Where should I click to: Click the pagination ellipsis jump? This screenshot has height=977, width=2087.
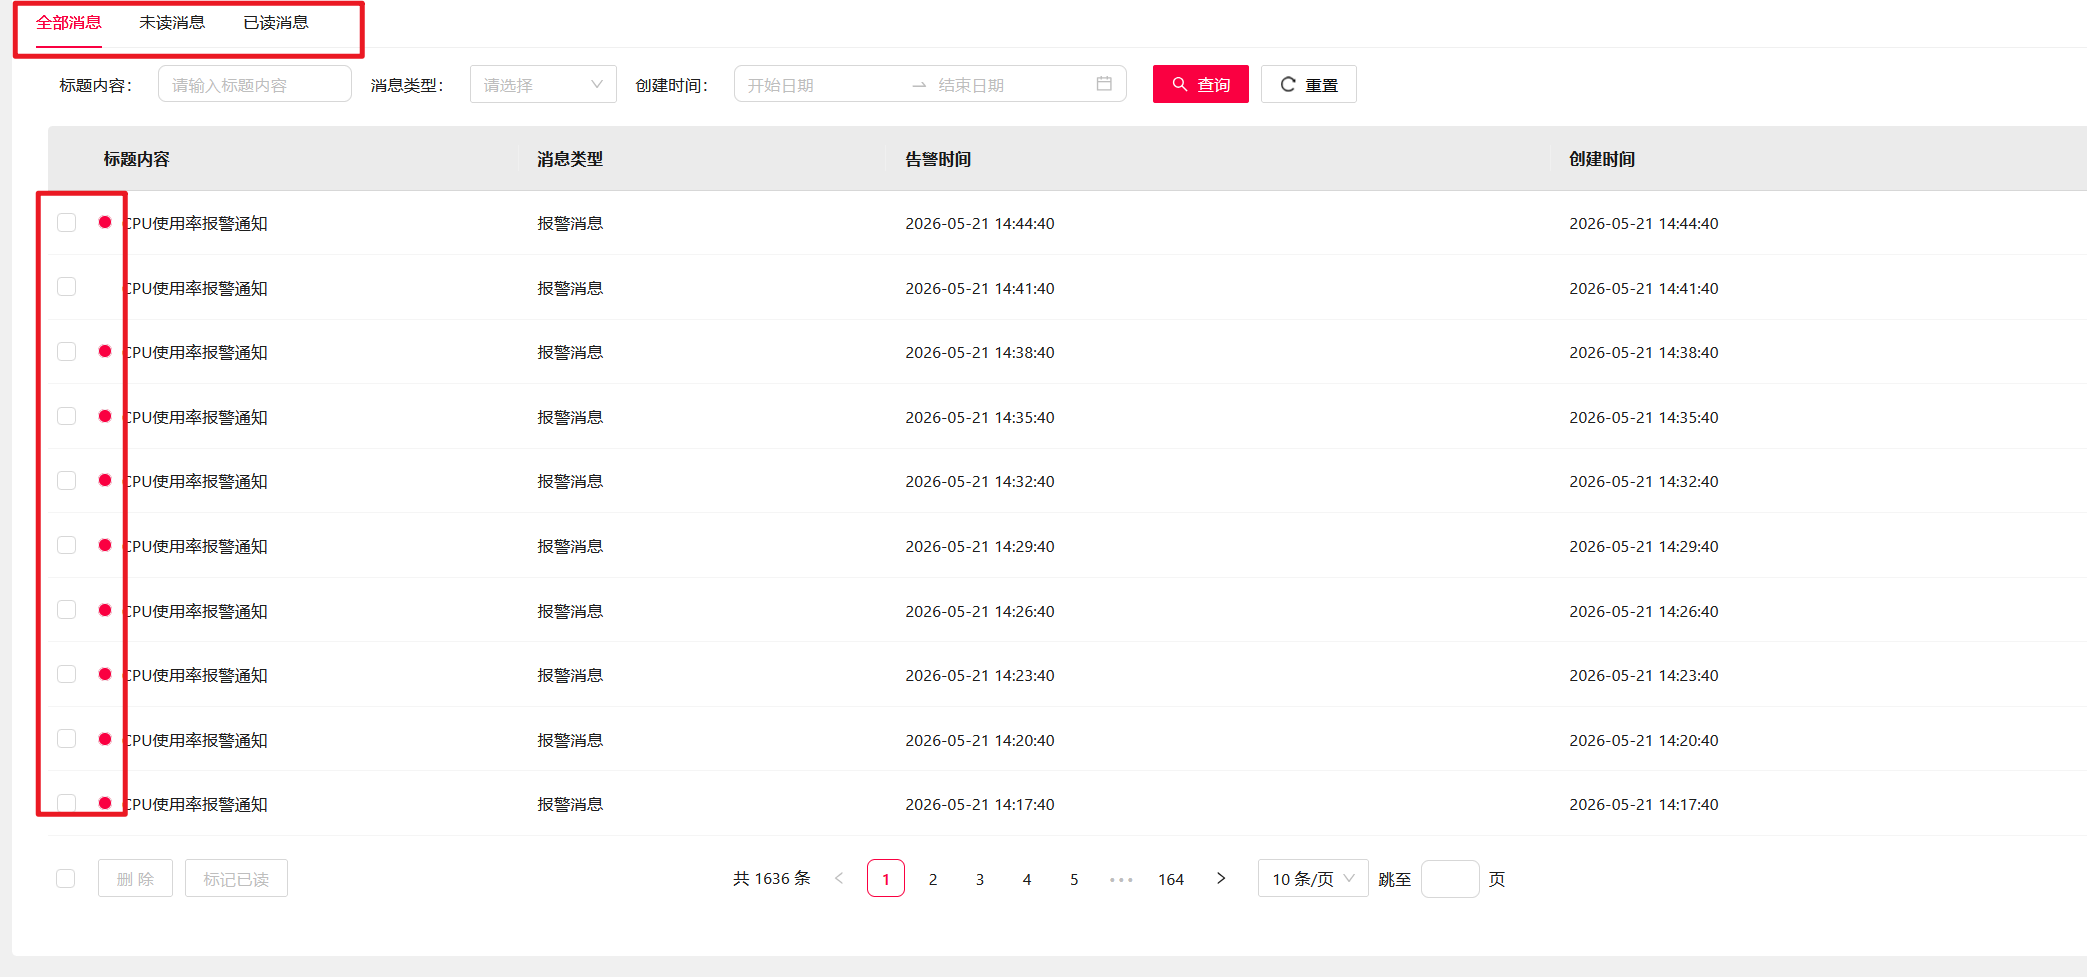[x=1121, y=879]
